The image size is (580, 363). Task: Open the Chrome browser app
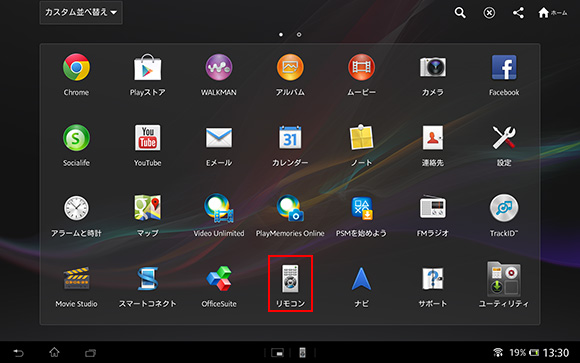(76, 74)
